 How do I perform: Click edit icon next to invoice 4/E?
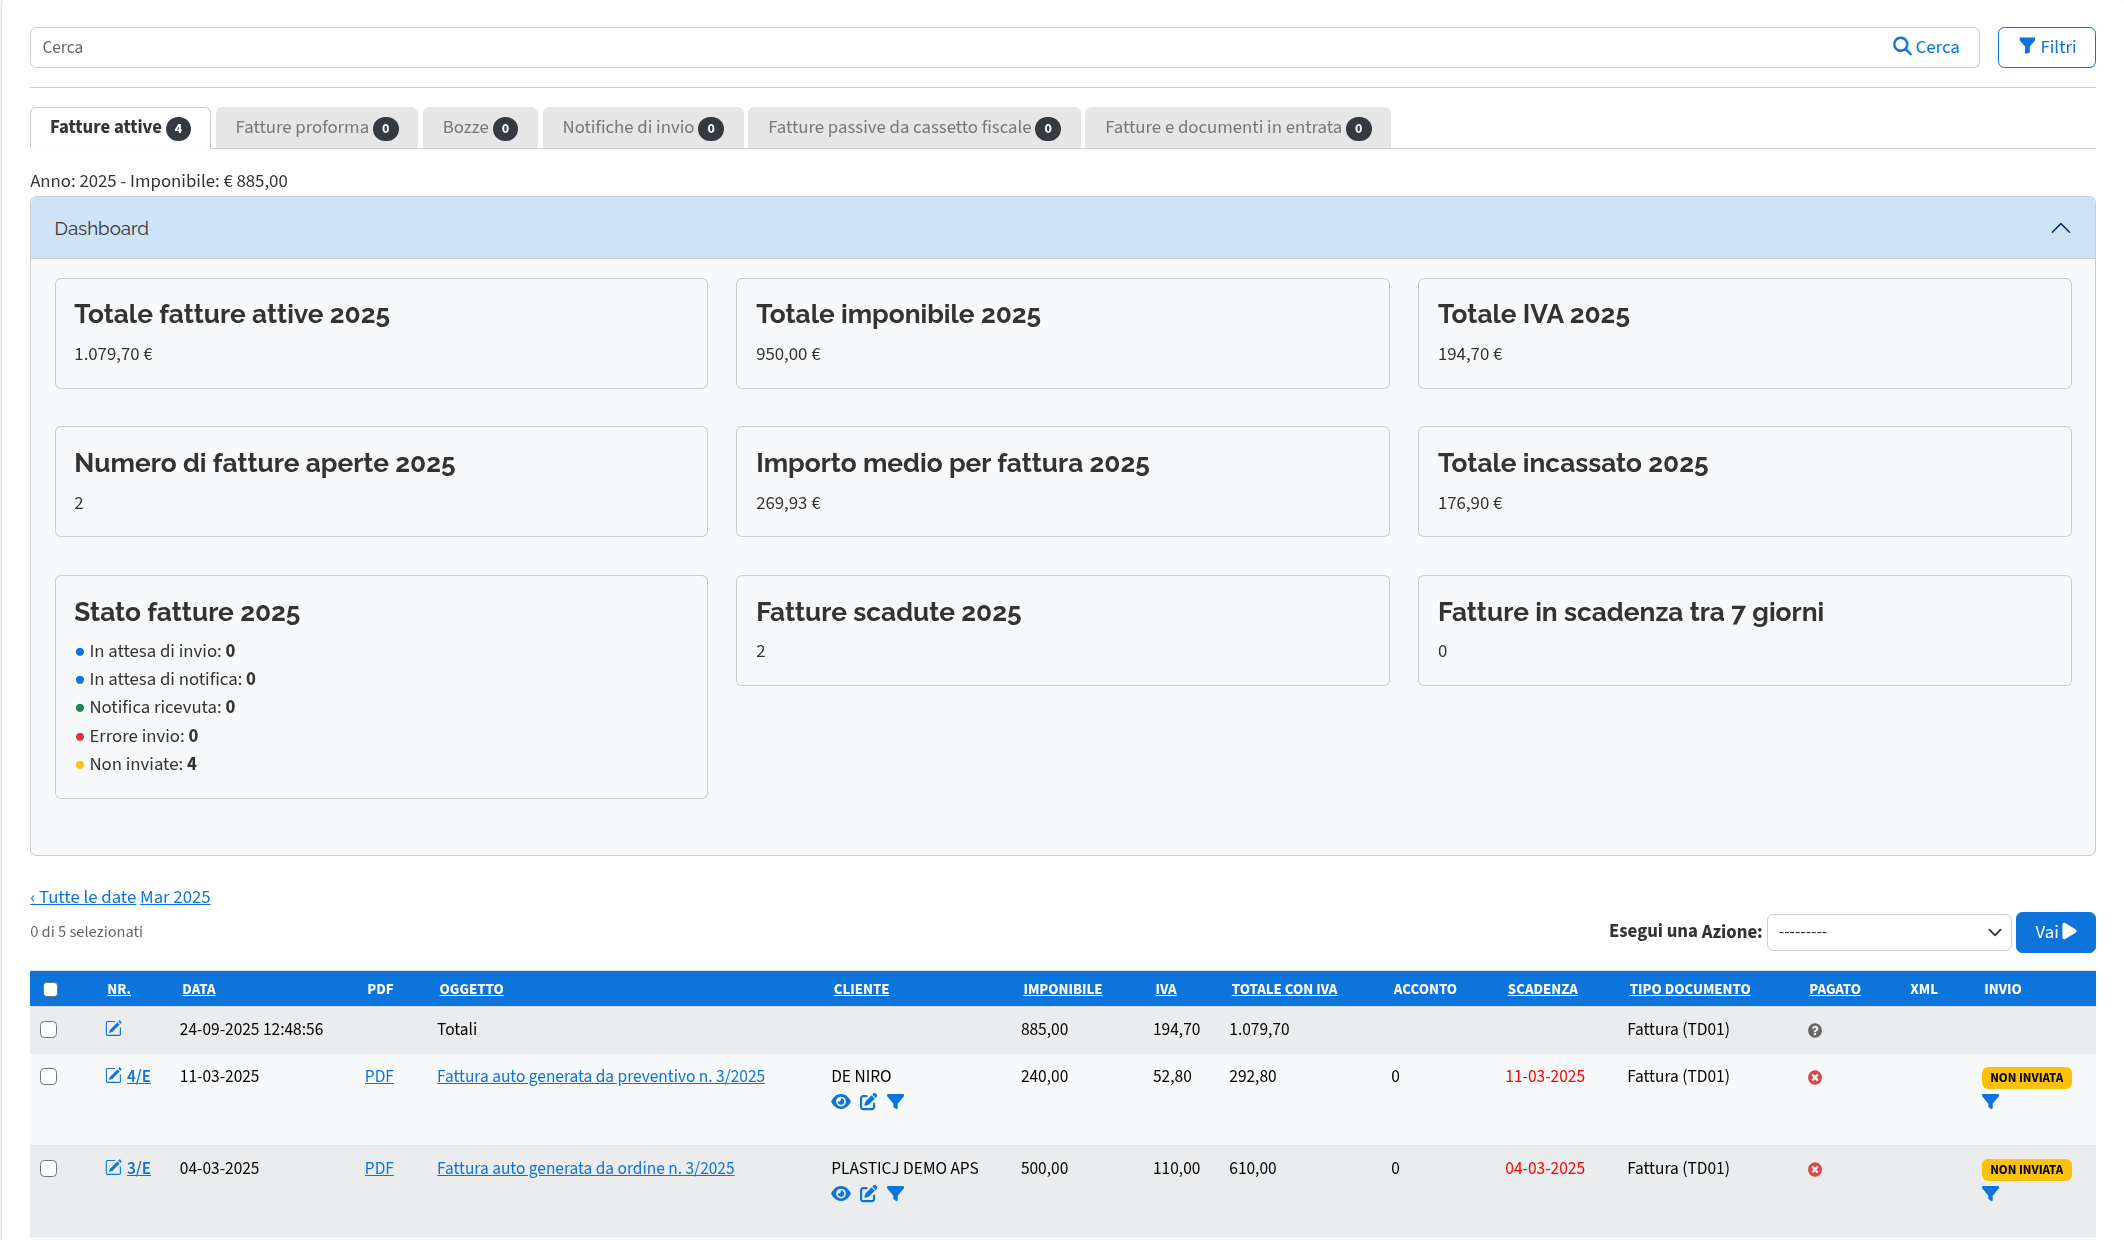114,1076
